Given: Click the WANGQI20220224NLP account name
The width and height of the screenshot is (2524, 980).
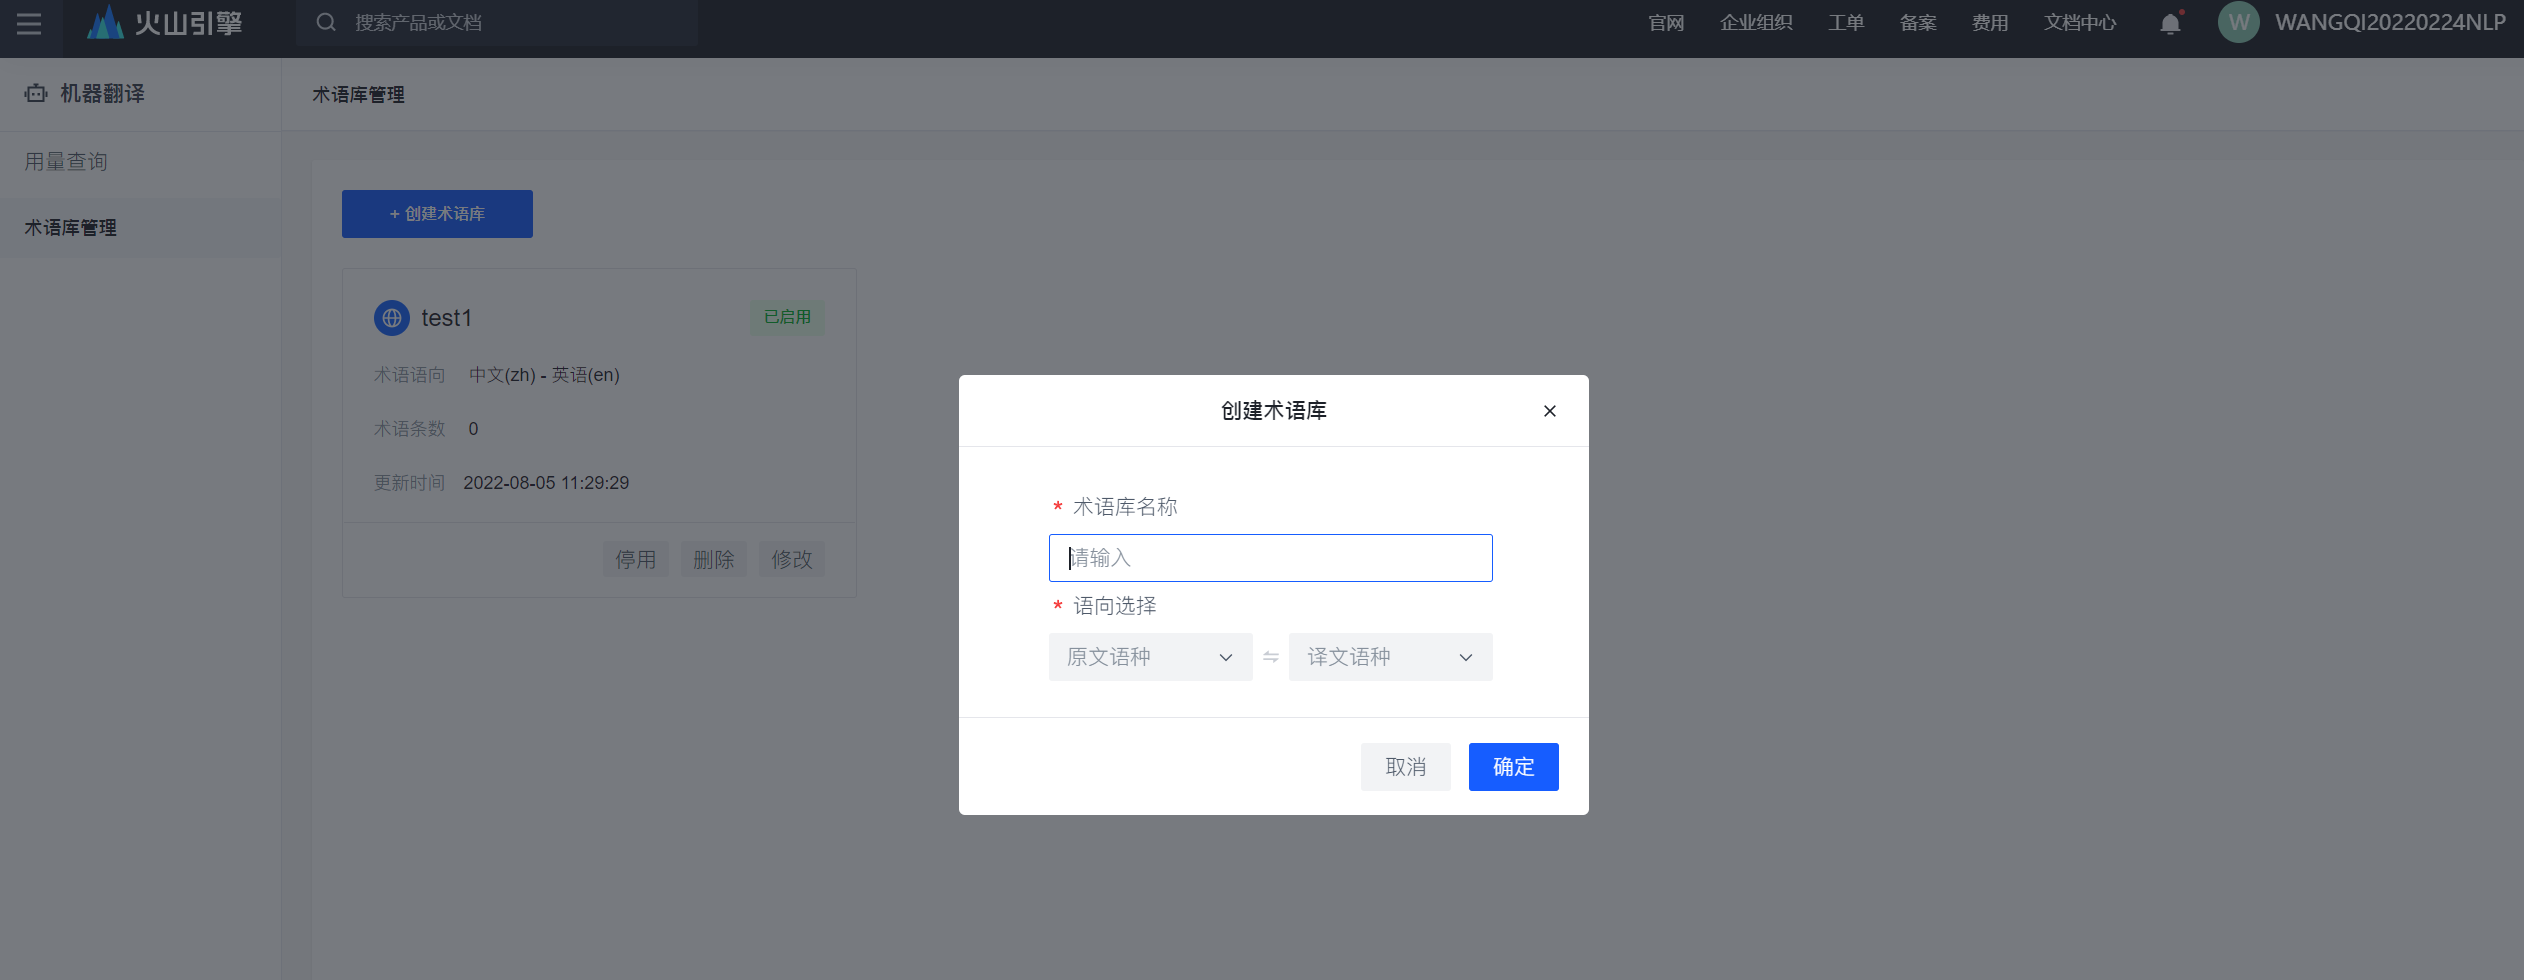Looking at the screenshot, I should tap(2390, 23).
